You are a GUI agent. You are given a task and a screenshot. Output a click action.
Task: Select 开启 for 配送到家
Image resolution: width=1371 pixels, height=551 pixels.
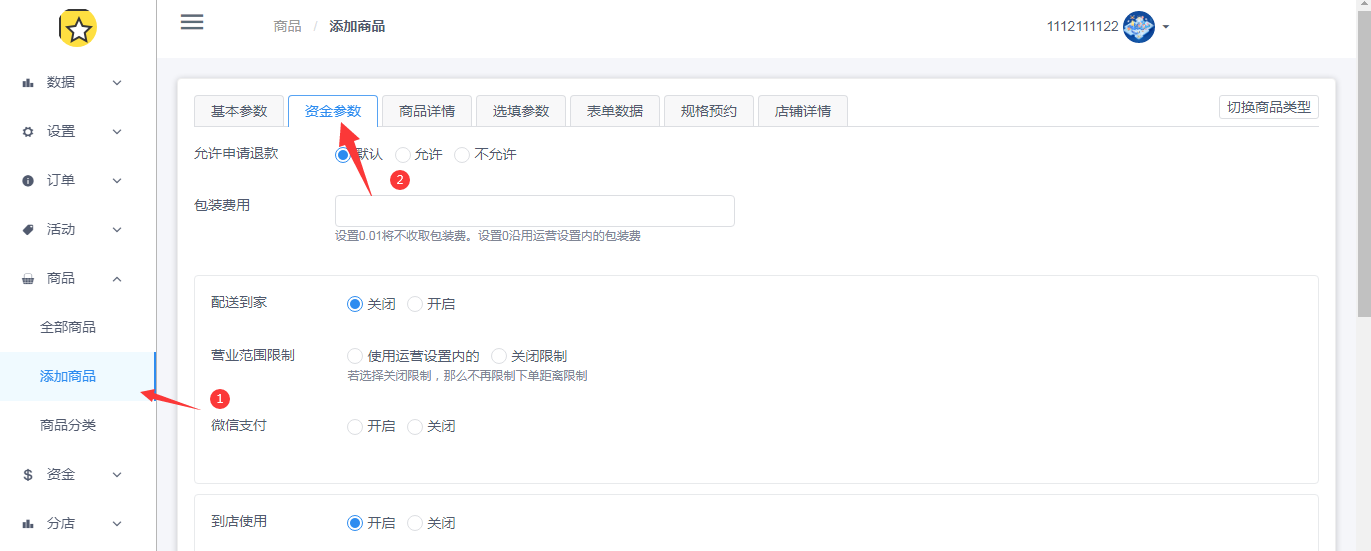415,304
